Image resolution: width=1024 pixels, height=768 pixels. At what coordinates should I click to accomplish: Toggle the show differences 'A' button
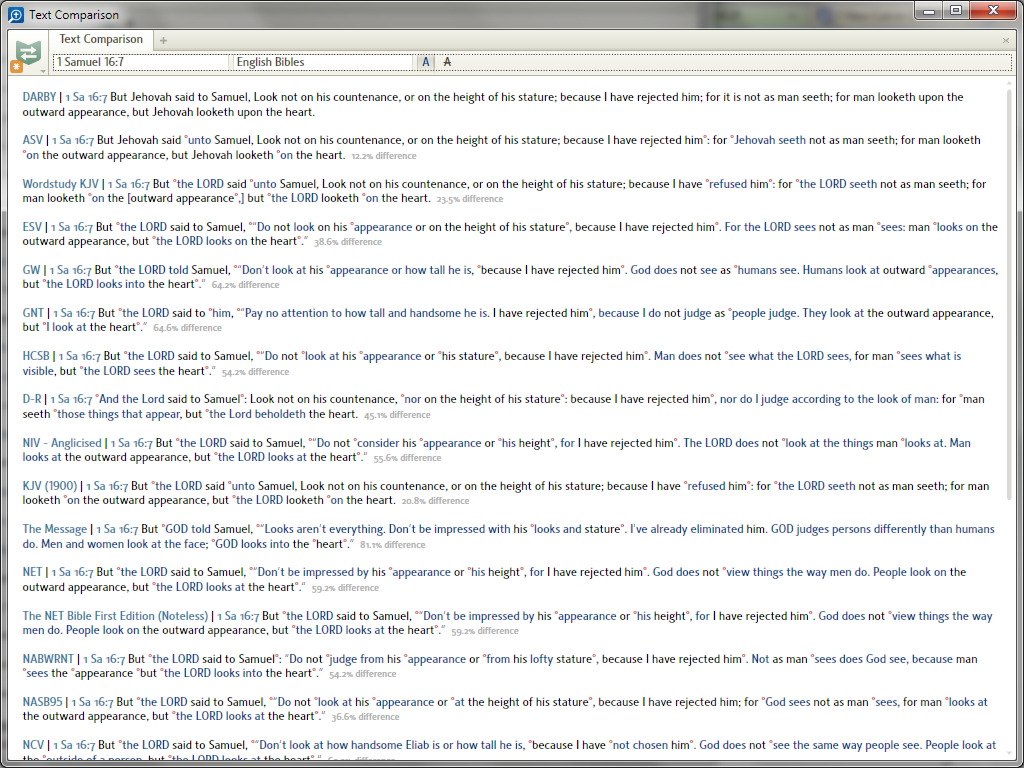pyautogui.click(x=426, y=62)
